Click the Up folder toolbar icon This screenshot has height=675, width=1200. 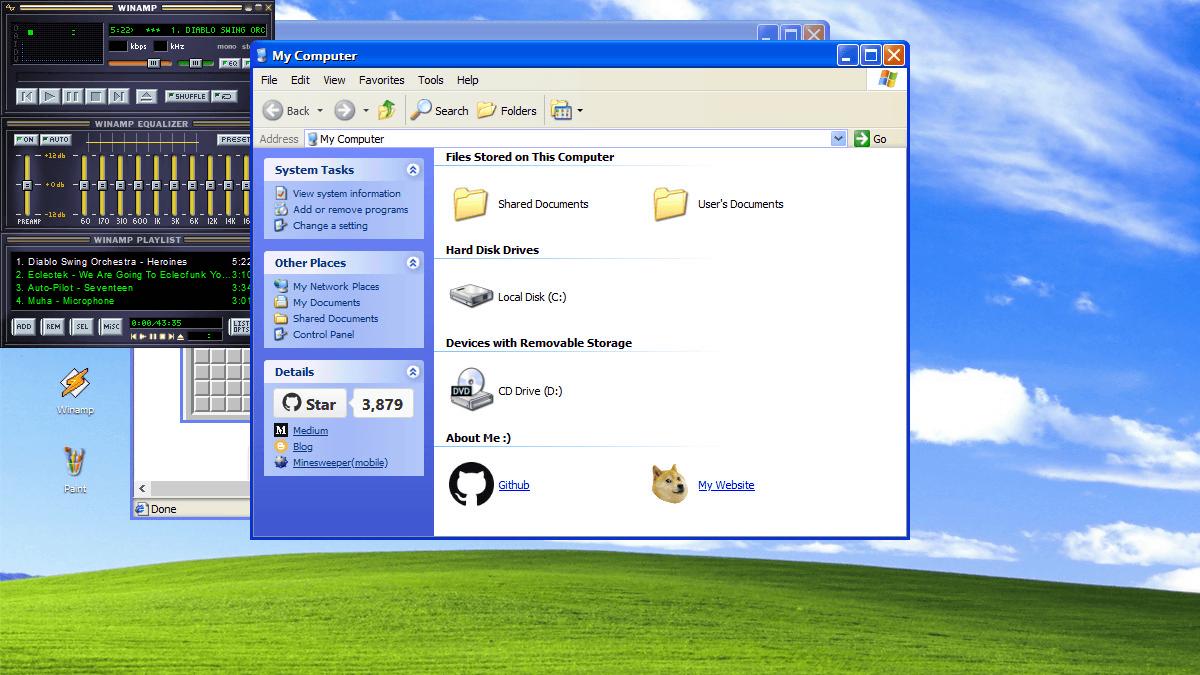click(387, 110)
